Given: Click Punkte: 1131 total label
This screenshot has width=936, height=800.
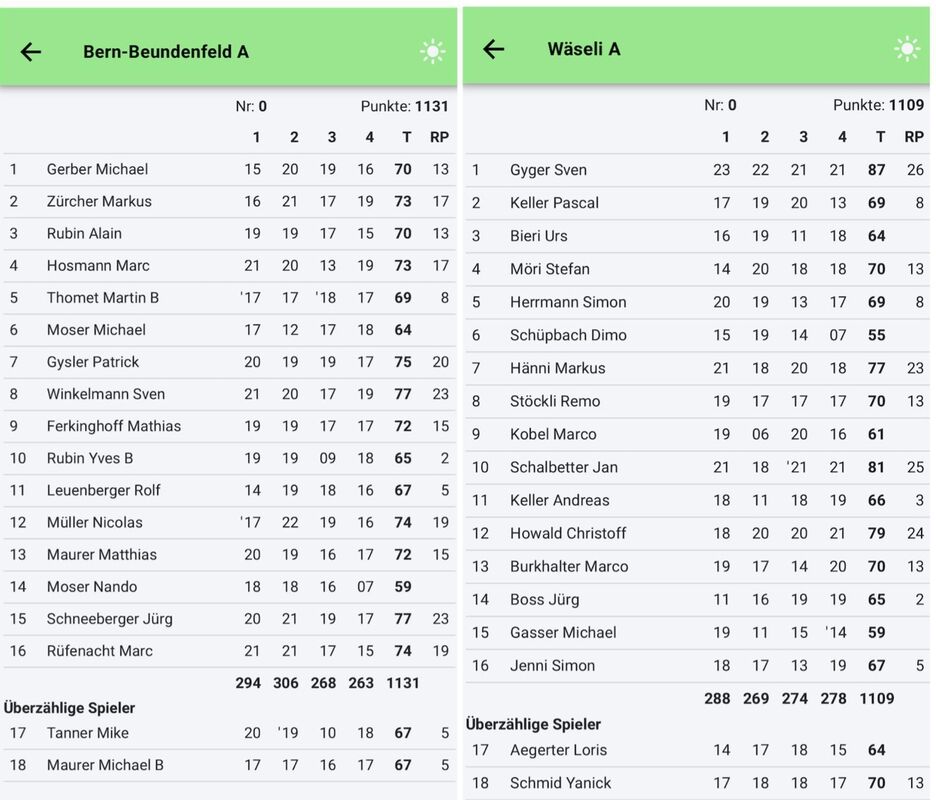Looking at the screenshot, I should 404,106.
